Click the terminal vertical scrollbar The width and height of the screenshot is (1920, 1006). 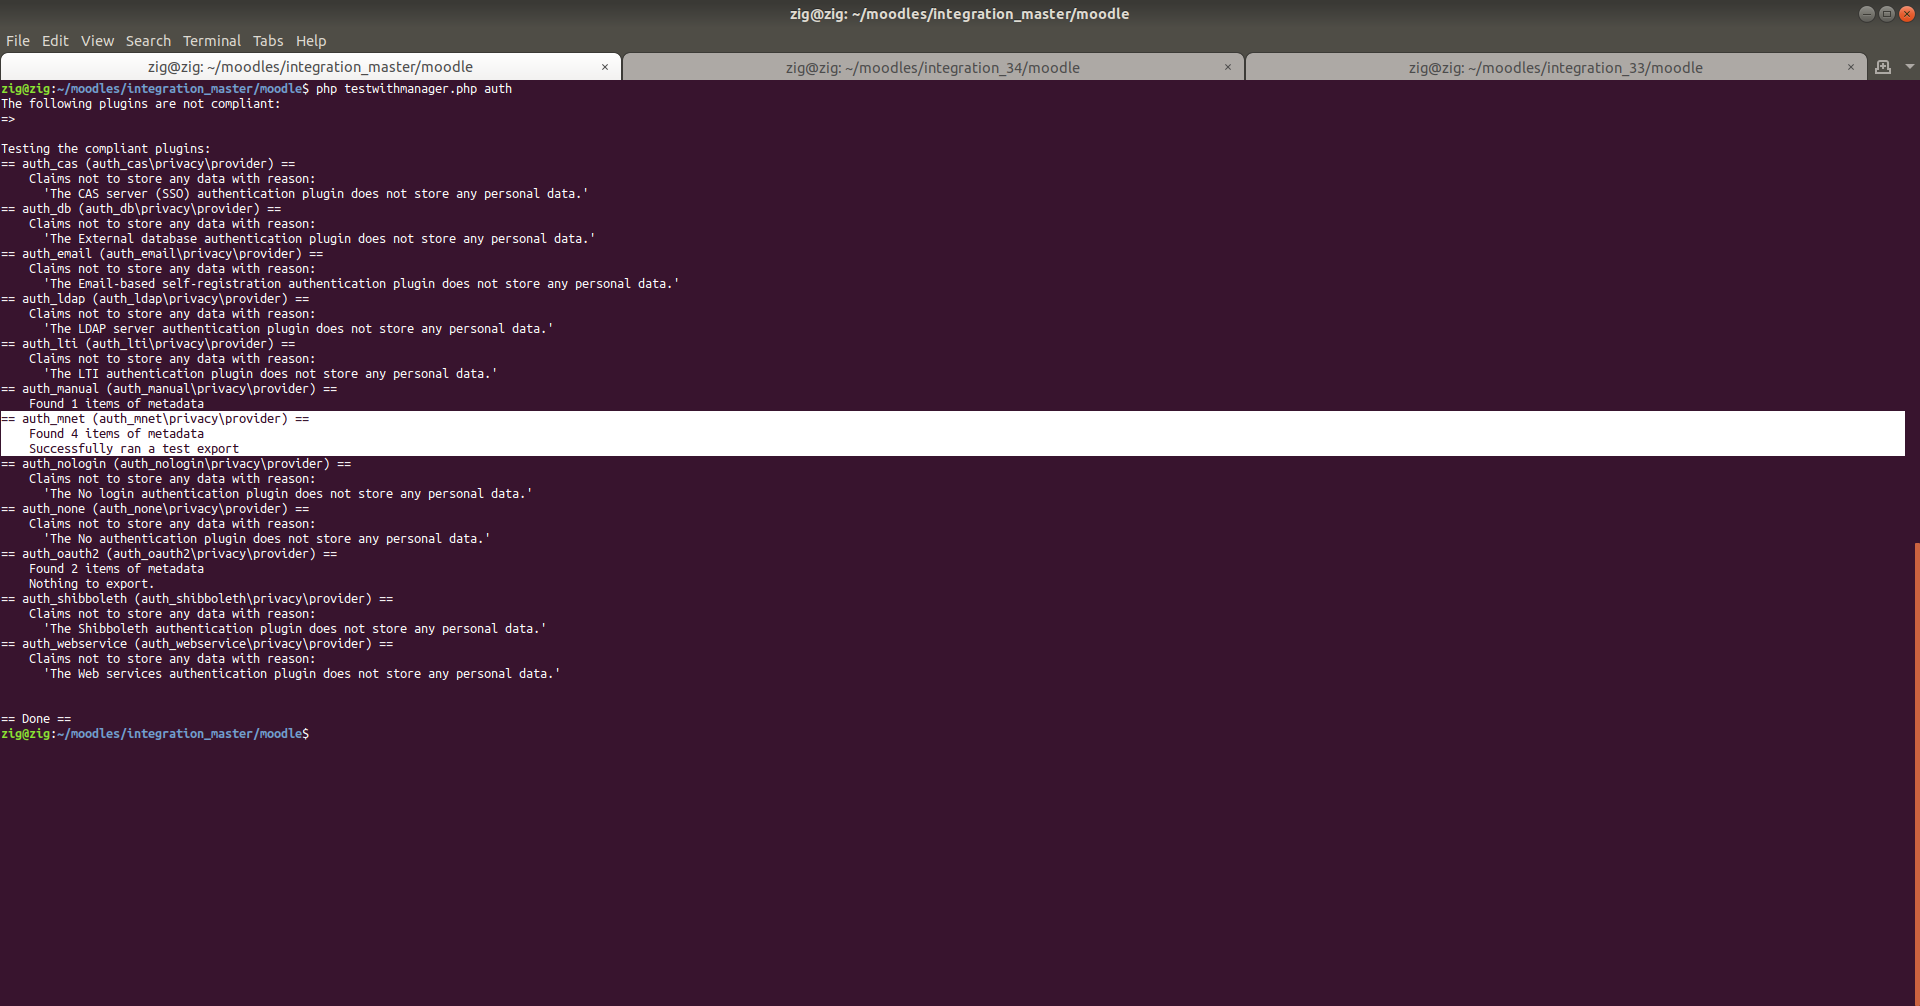[x=1916, y=774]
